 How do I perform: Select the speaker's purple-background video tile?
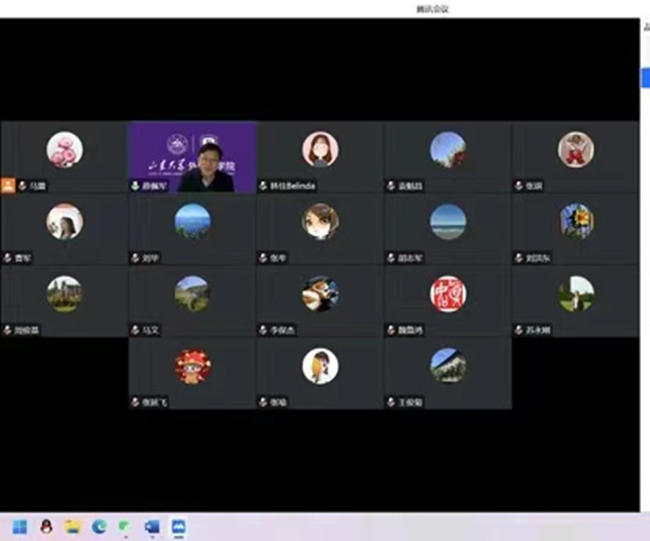[192, 157]
